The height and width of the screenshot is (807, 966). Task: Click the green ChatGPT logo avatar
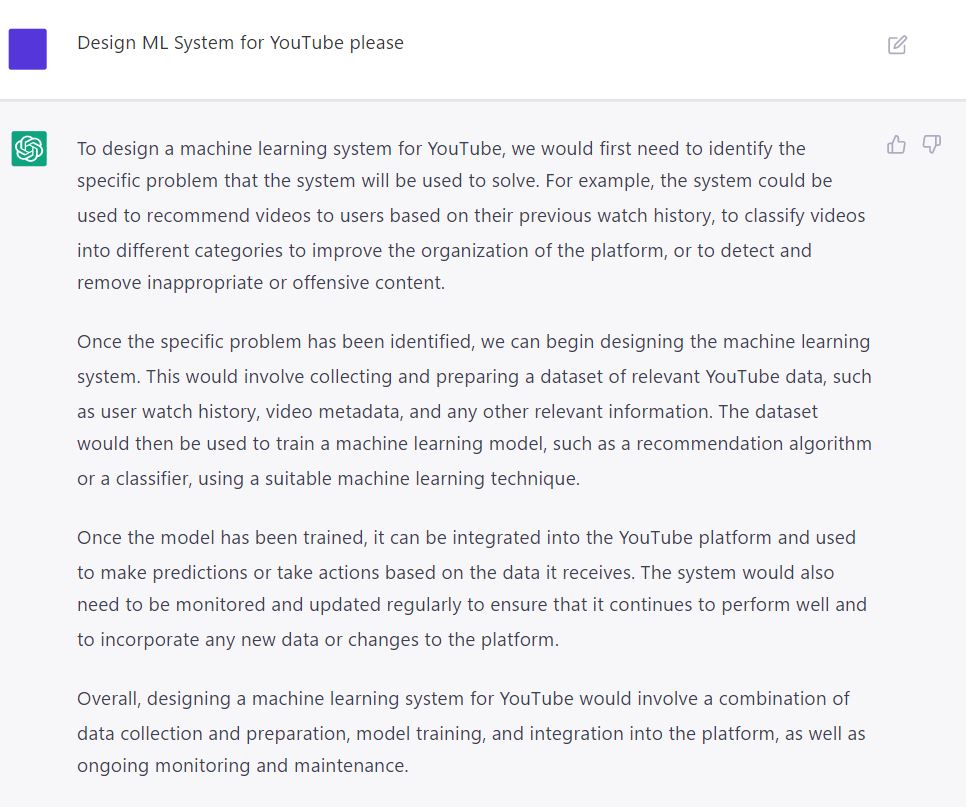(29, 148)
